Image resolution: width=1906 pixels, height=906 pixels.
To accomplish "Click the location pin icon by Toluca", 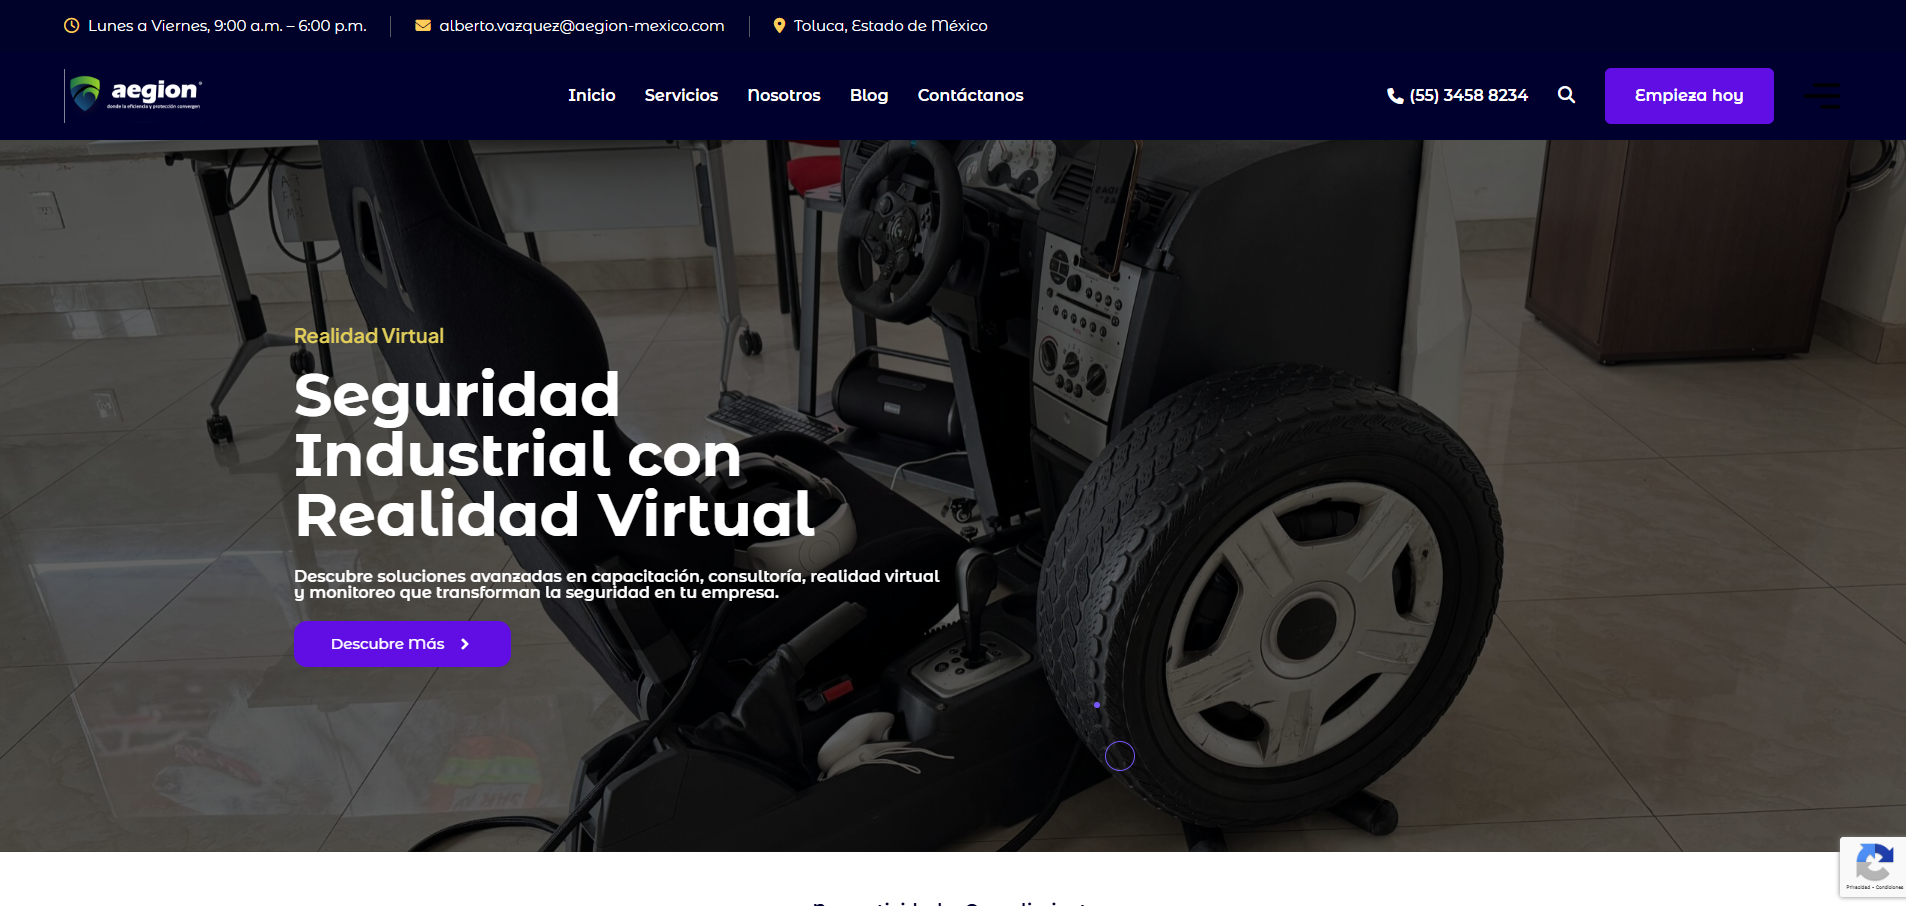I will coord(779,26).
